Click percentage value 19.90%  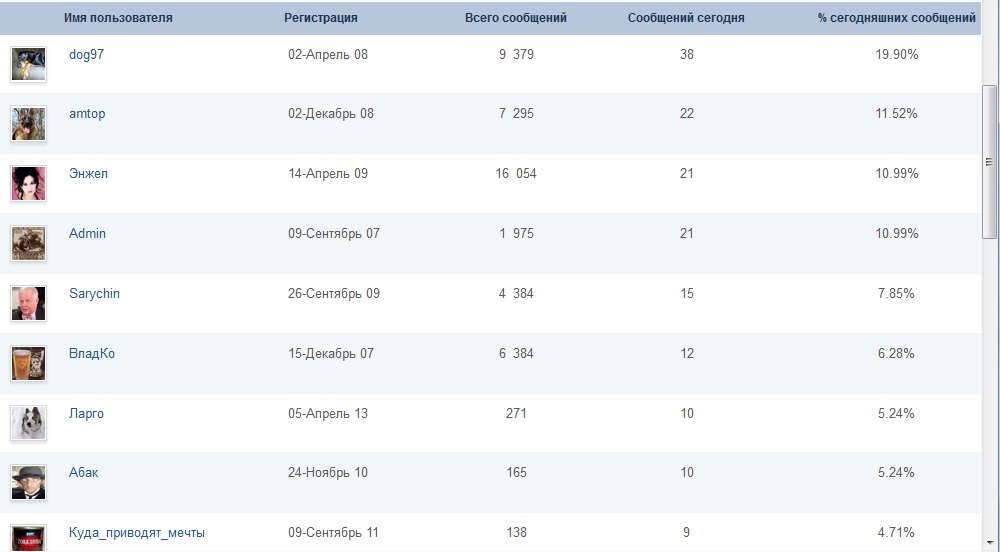point(897,54)
